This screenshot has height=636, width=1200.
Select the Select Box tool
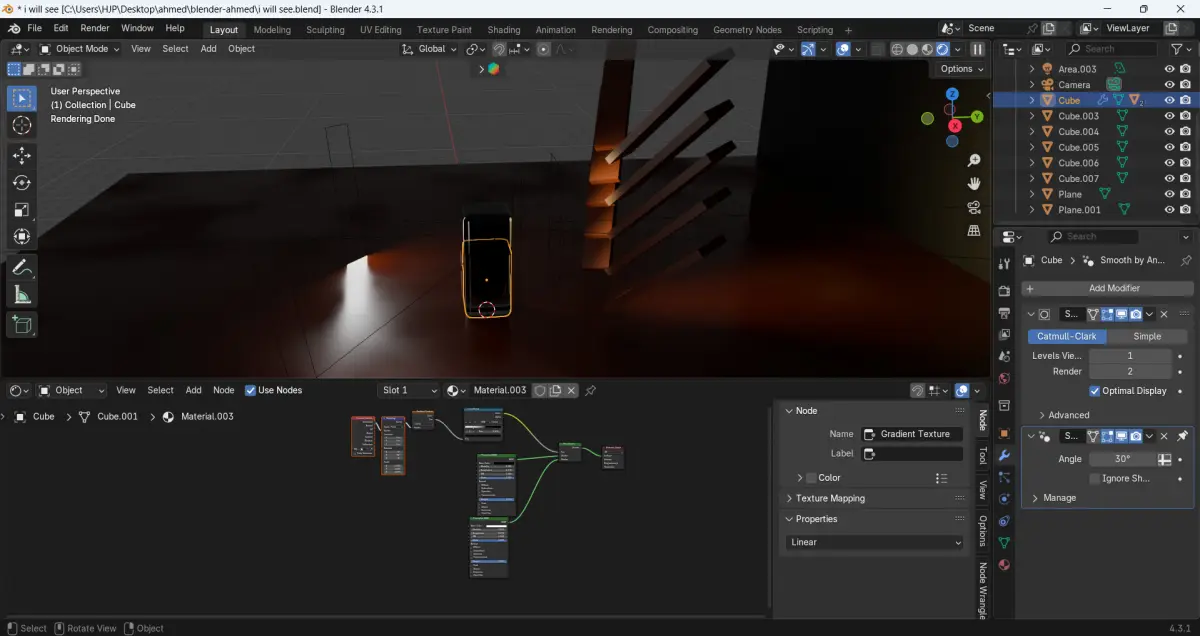(22, 98)
